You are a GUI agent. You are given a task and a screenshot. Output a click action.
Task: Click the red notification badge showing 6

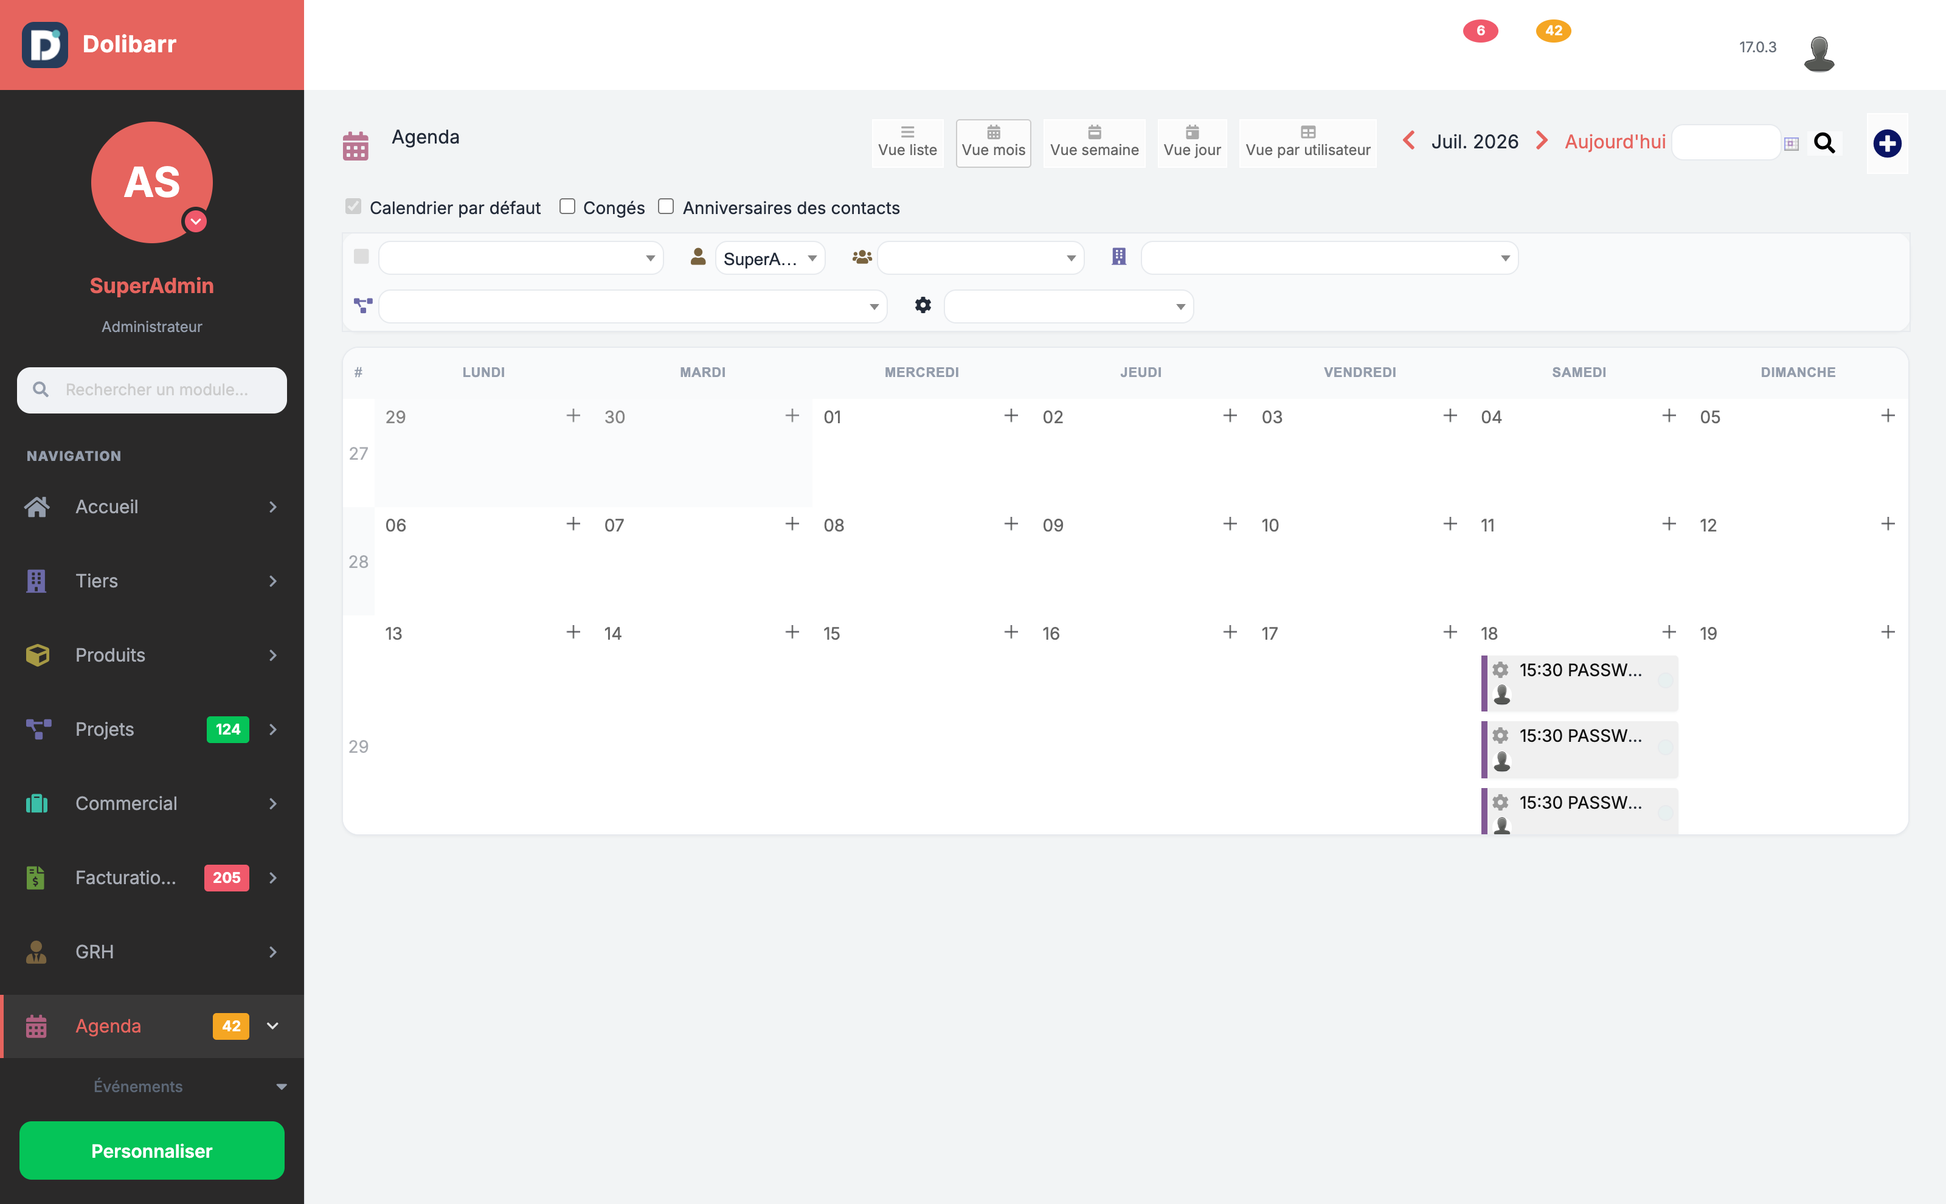point(1480,31)
